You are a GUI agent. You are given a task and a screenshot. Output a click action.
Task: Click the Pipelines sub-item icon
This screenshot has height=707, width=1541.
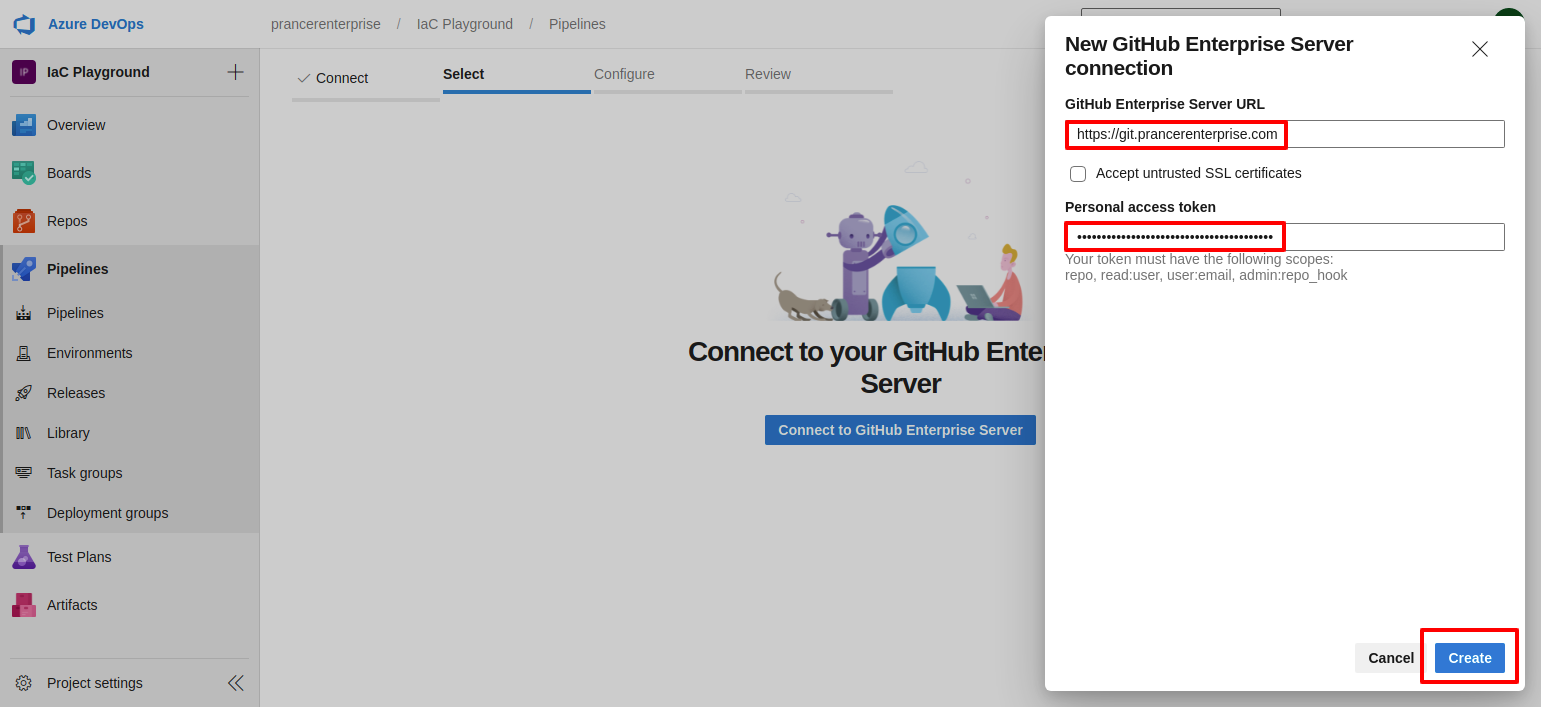24,313
